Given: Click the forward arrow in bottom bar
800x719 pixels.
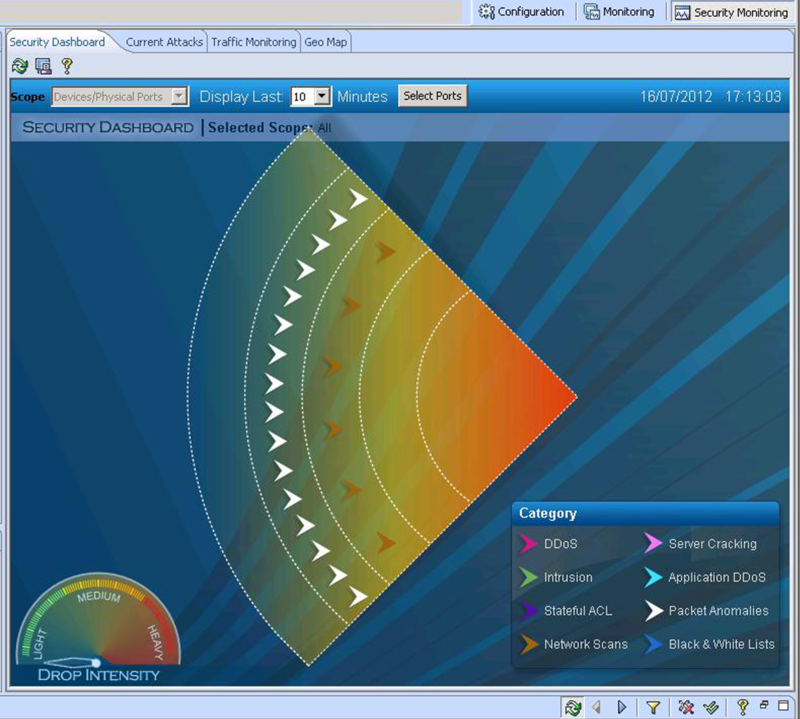Looking at the screenshot, I should click(621, 707).
